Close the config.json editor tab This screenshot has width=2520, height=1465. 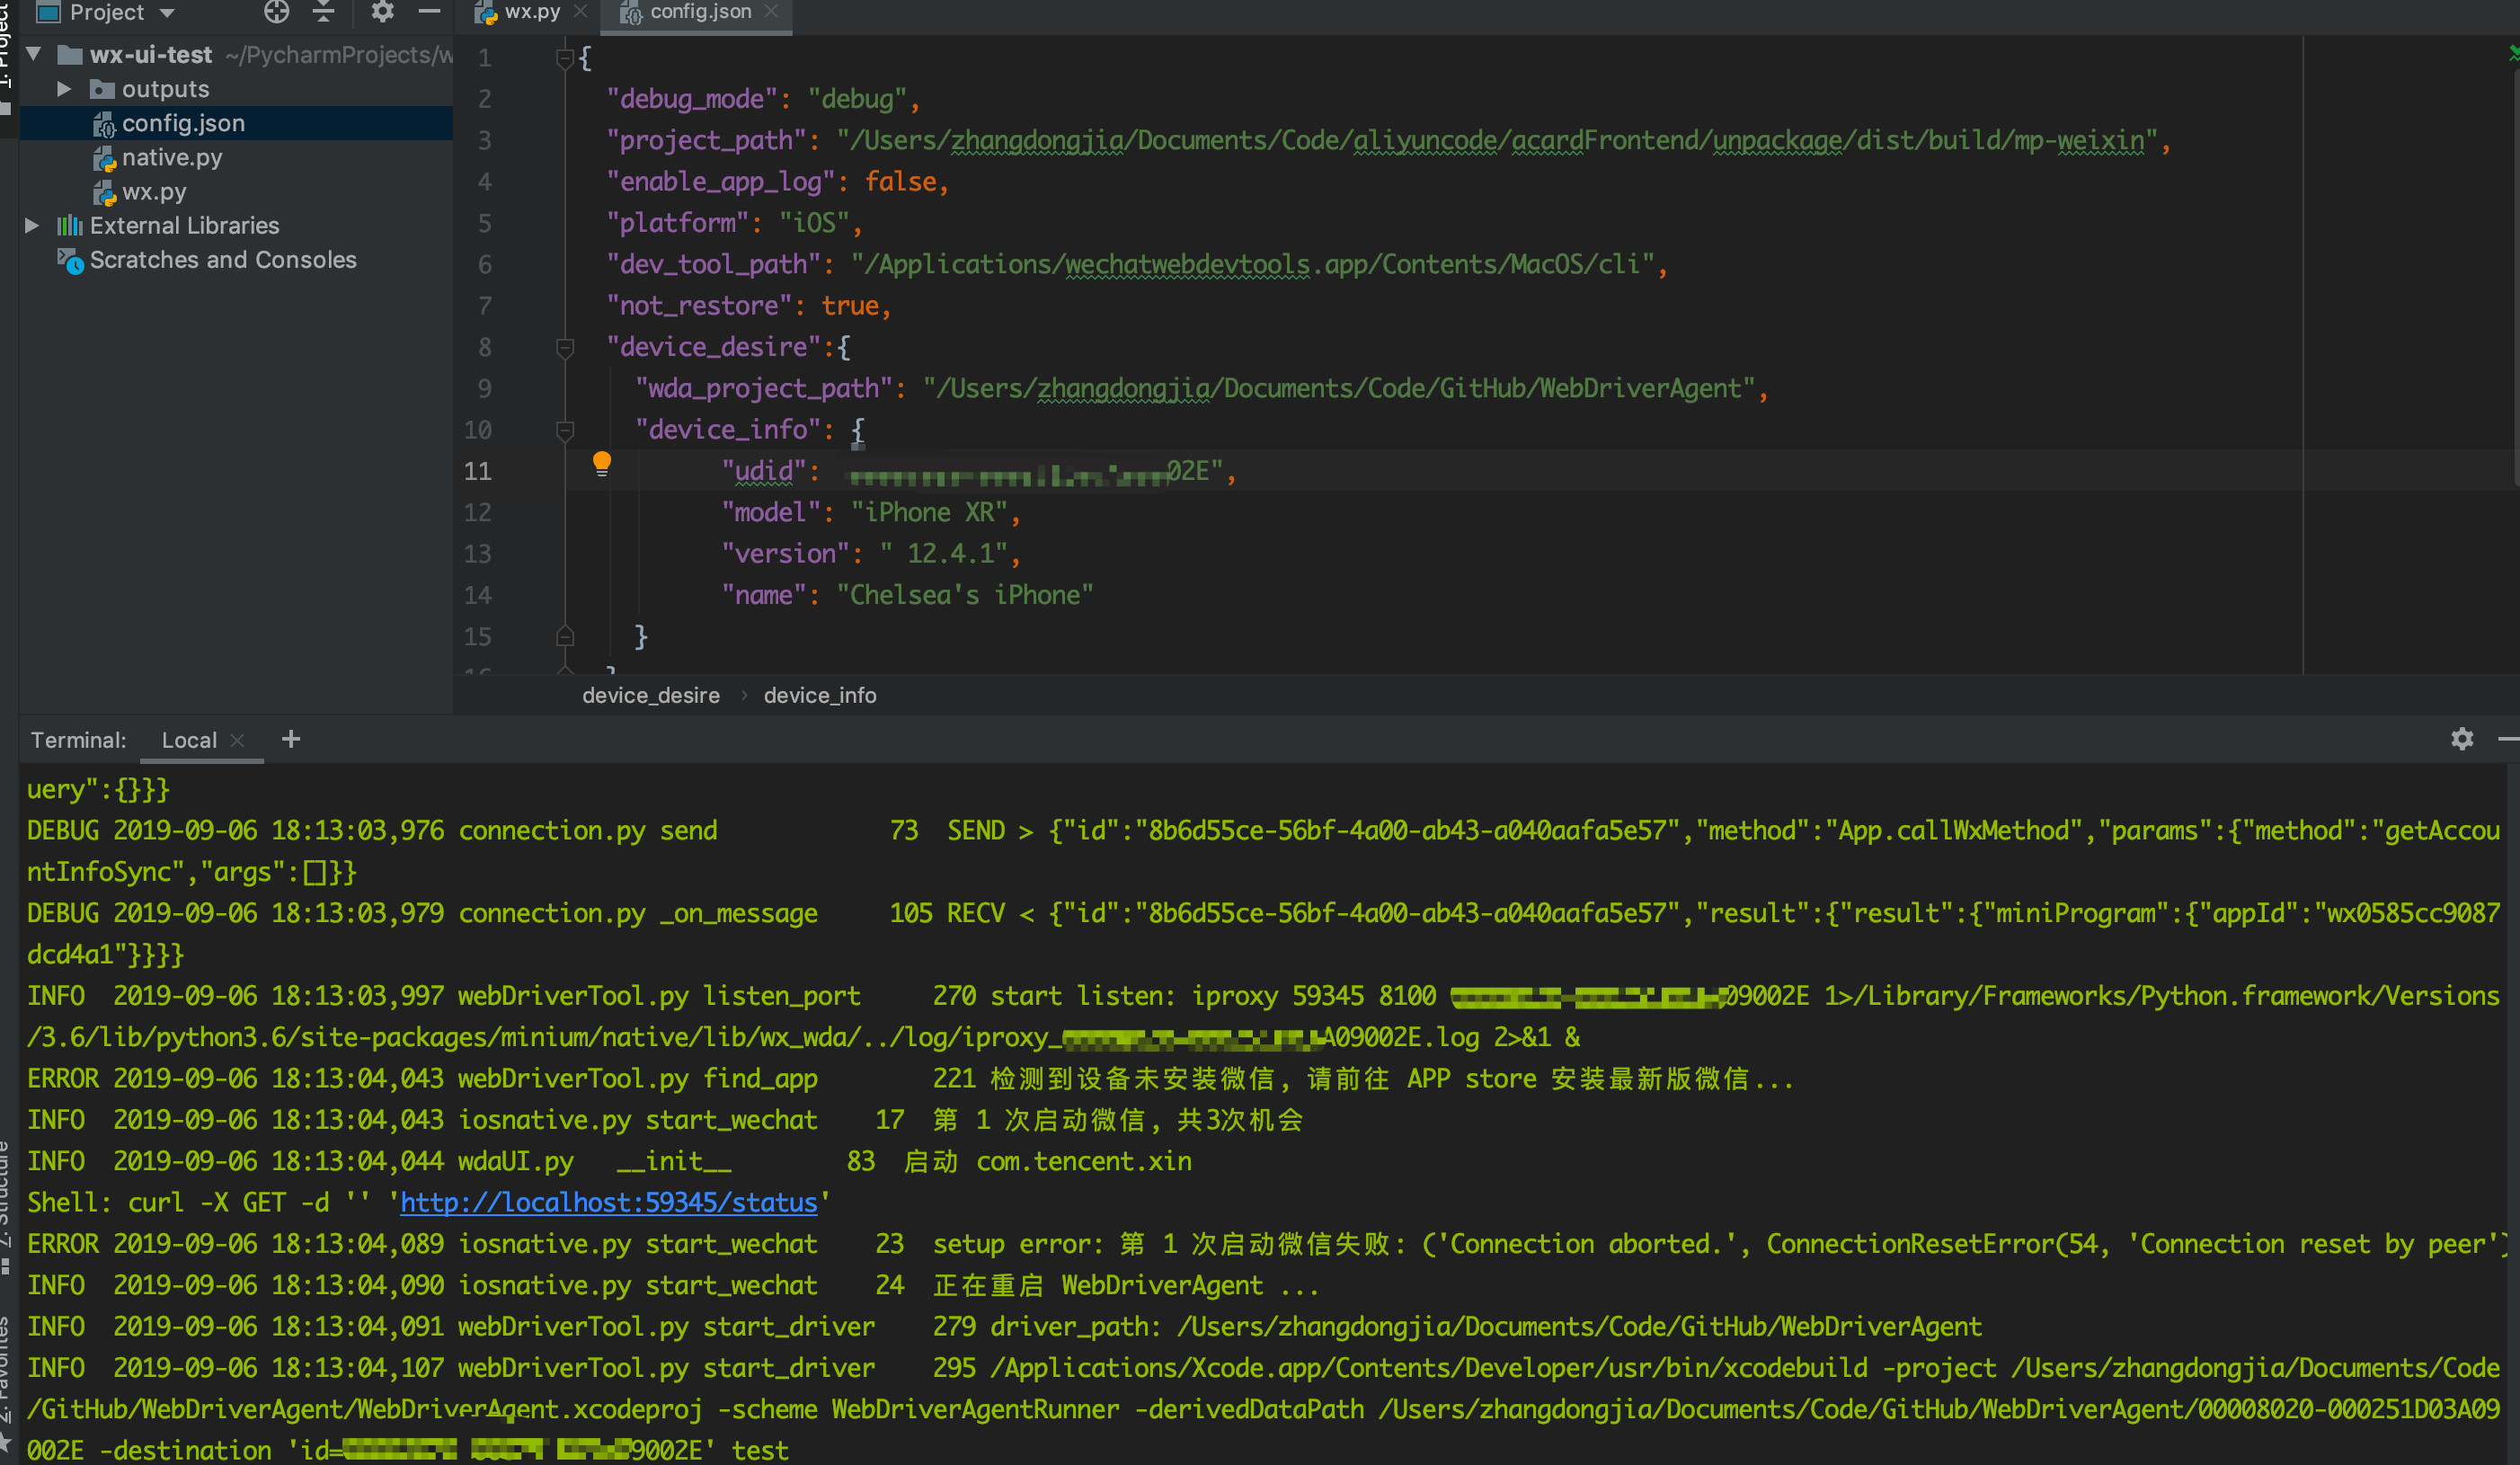tap(771, 12)
